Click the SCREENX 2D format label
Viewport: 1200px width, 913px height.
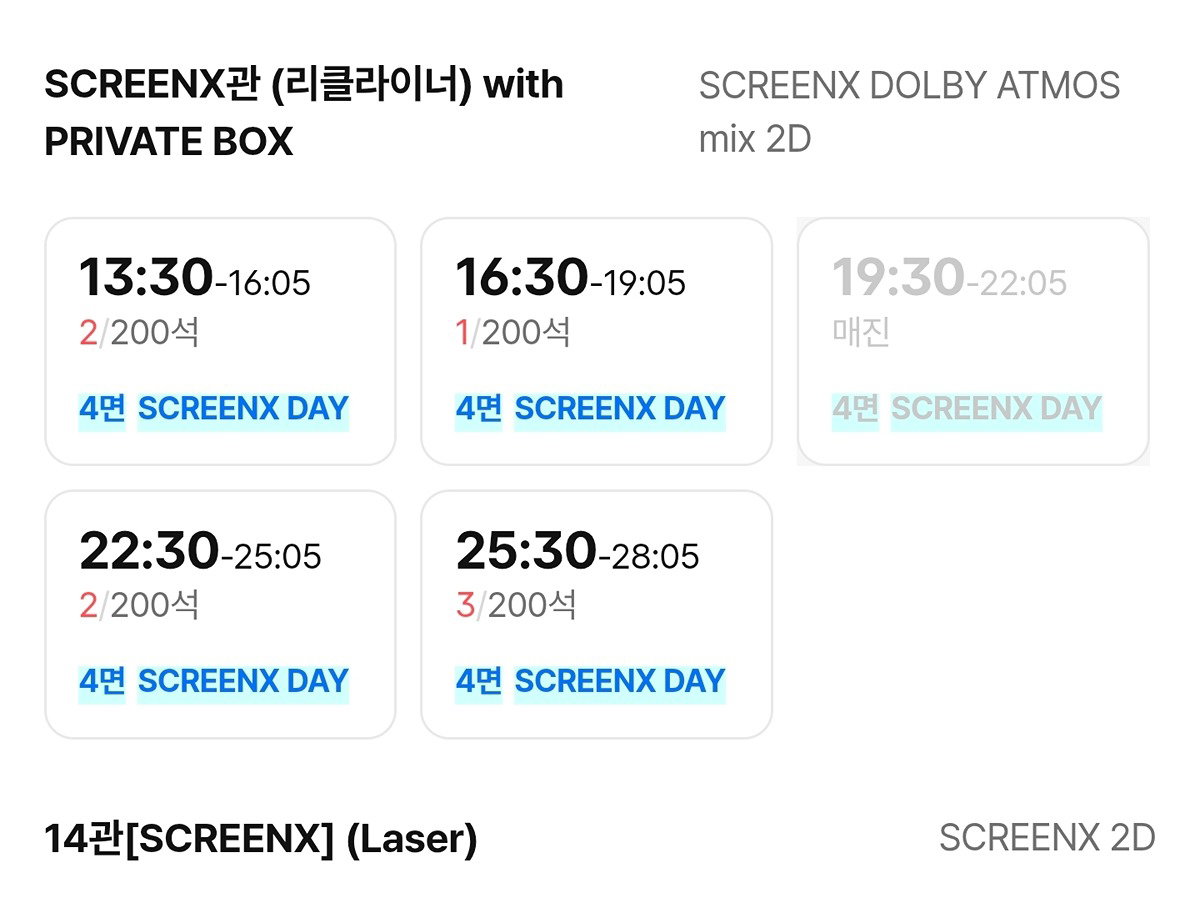click(1047, 838)
